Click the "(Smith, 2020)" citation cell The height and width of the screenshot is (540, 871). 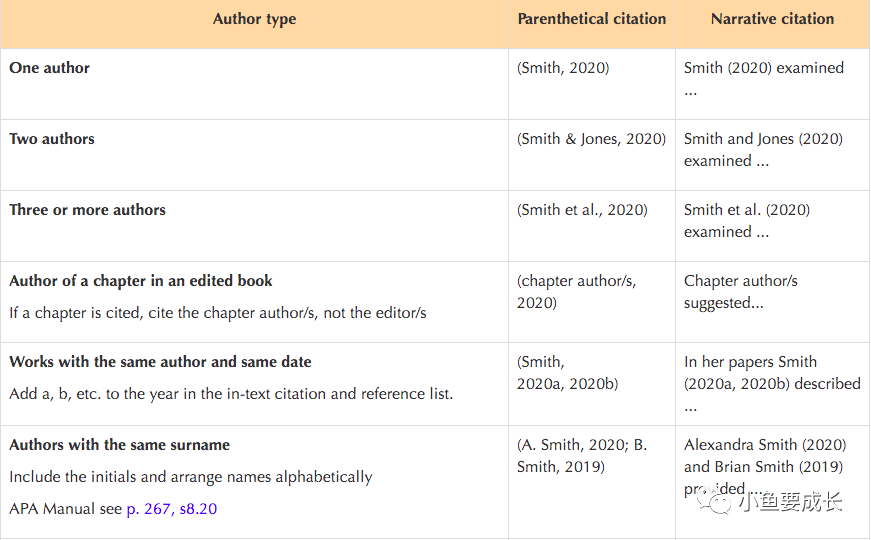tap(563, 68)
